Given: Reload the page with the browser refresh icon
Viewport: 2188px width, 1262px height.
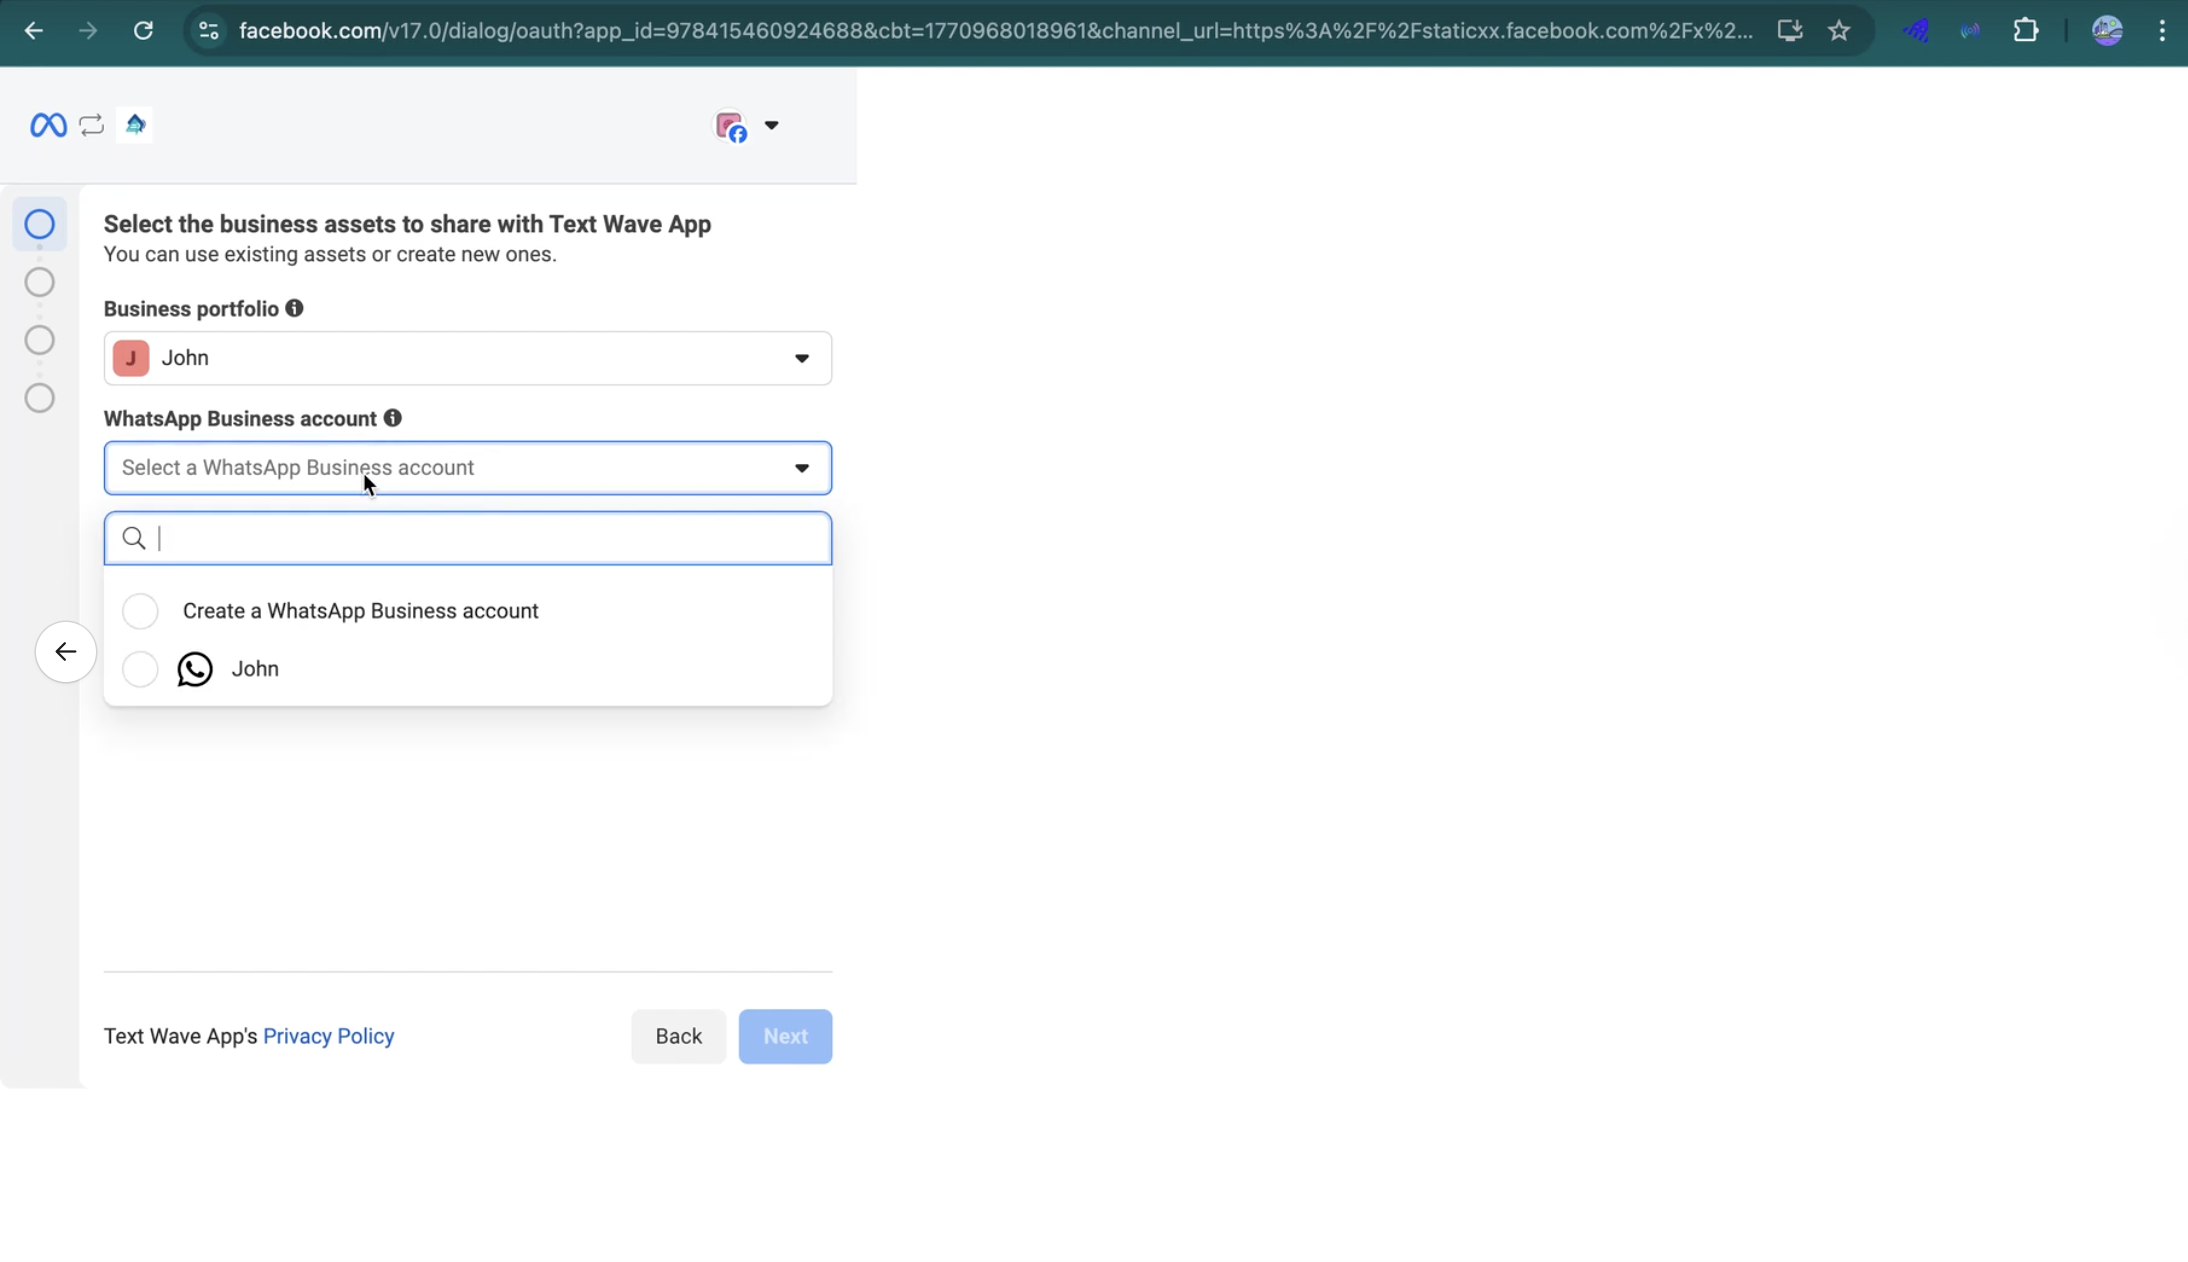Looking at the screenshot, I should click(143, 31).
